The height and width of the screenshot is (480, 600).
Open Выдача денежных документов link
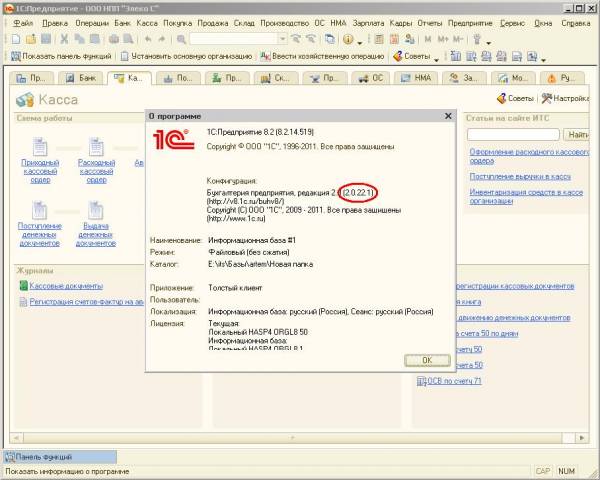coord(96,234)
